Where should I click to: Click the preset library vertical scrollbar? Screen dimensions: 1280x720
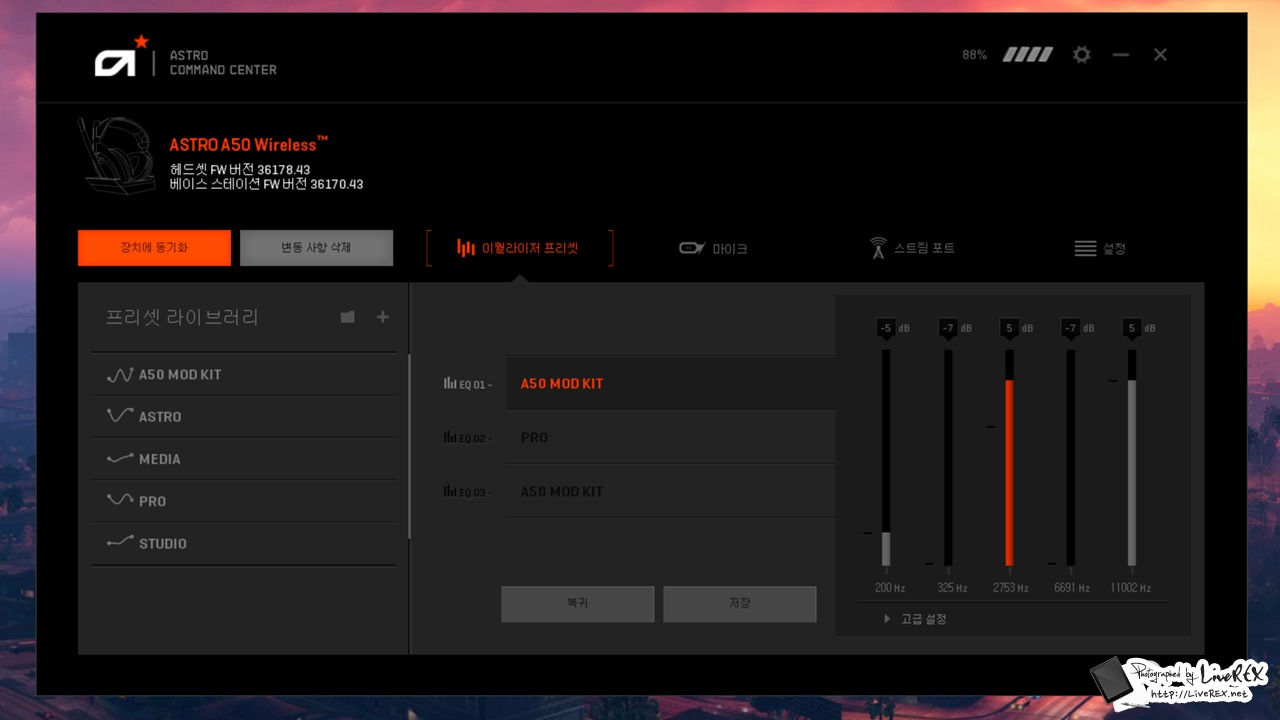(409, 446)
